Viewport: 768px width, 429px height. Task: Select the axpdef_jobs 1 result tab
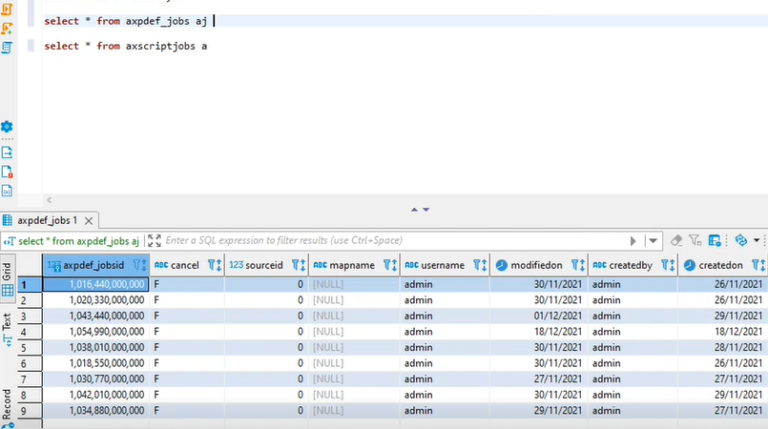tap(46, 220)
